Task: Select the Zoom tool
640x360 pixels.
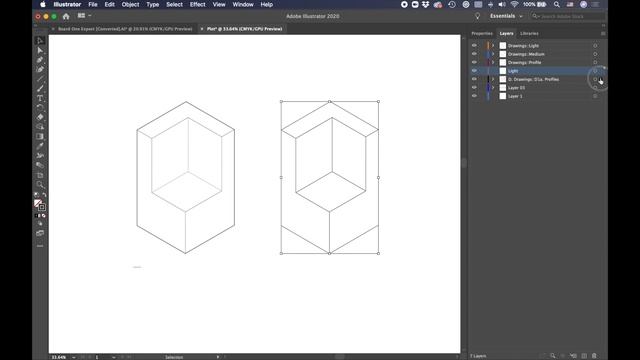Action: (40, 184)
